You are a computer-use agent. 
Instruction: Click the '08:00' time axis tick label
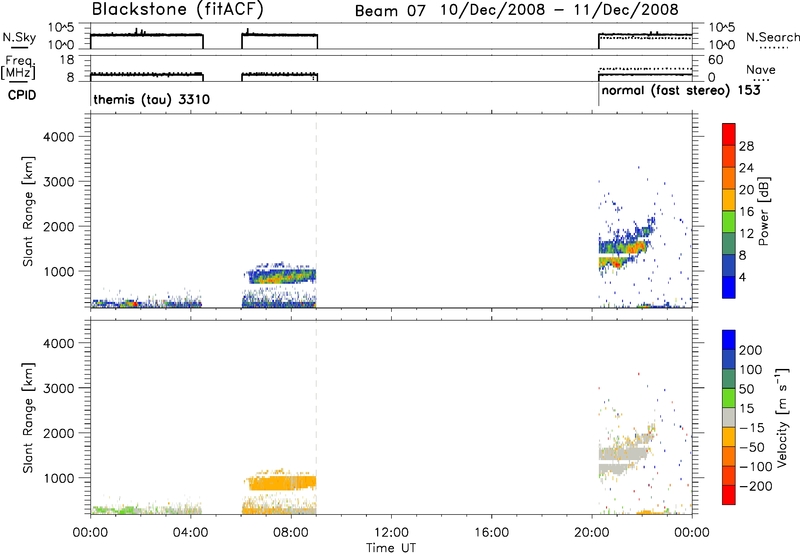[x=291, y=533]
